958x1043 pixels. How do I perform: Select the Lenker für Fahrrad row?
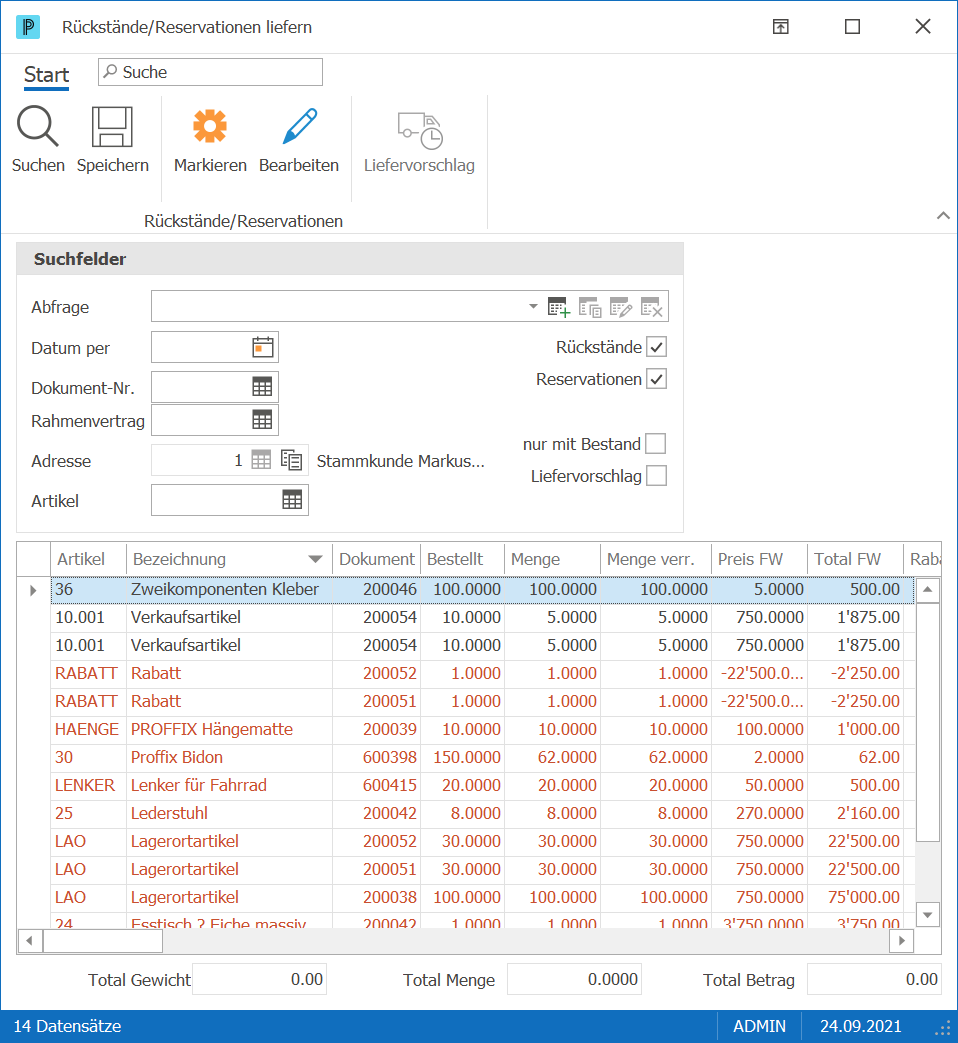point(482,786)
